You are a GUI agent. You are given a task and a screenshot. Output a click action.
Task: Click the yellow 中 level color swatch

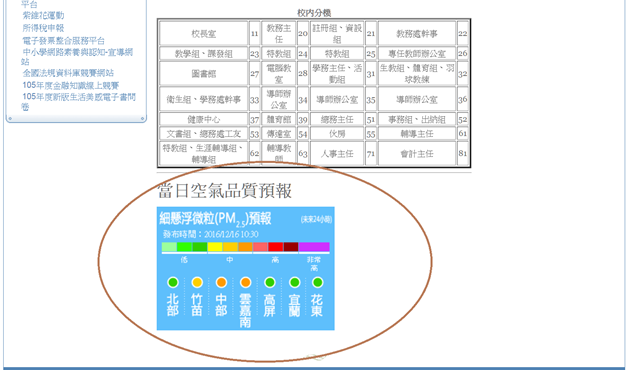click(x=215, y=247)
